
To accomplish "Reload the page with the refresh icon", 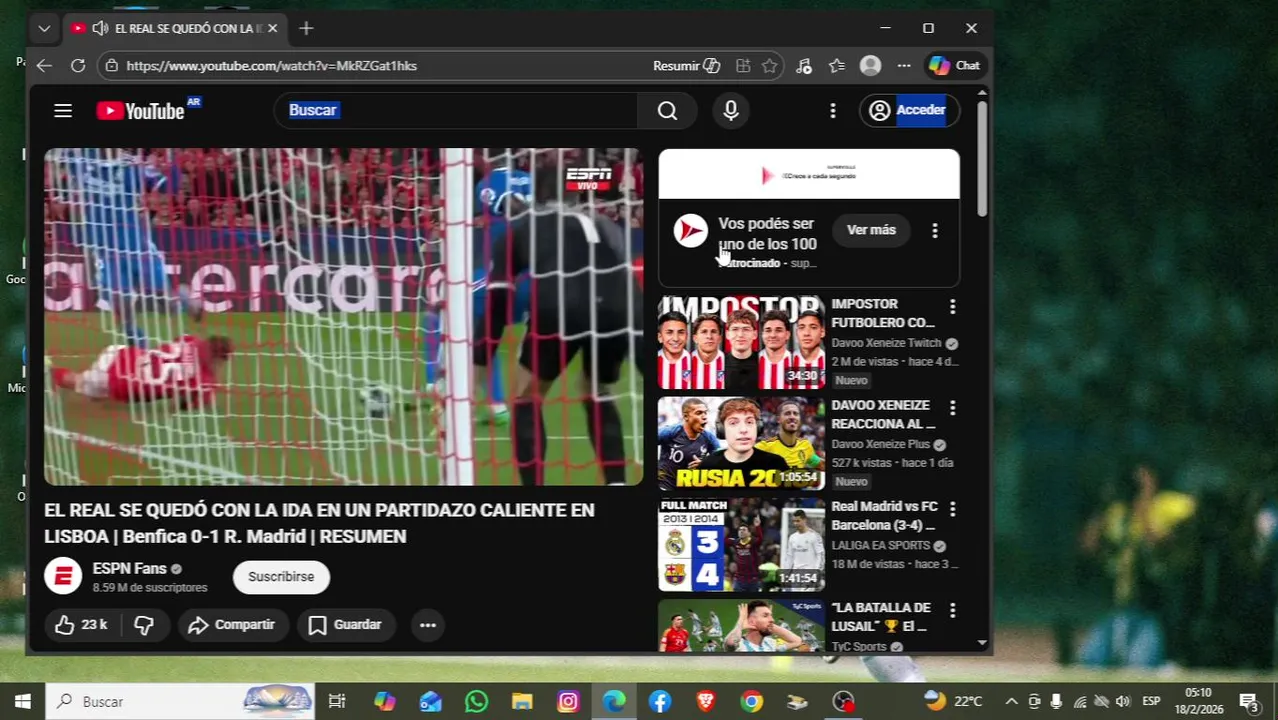I will [78, 66].
